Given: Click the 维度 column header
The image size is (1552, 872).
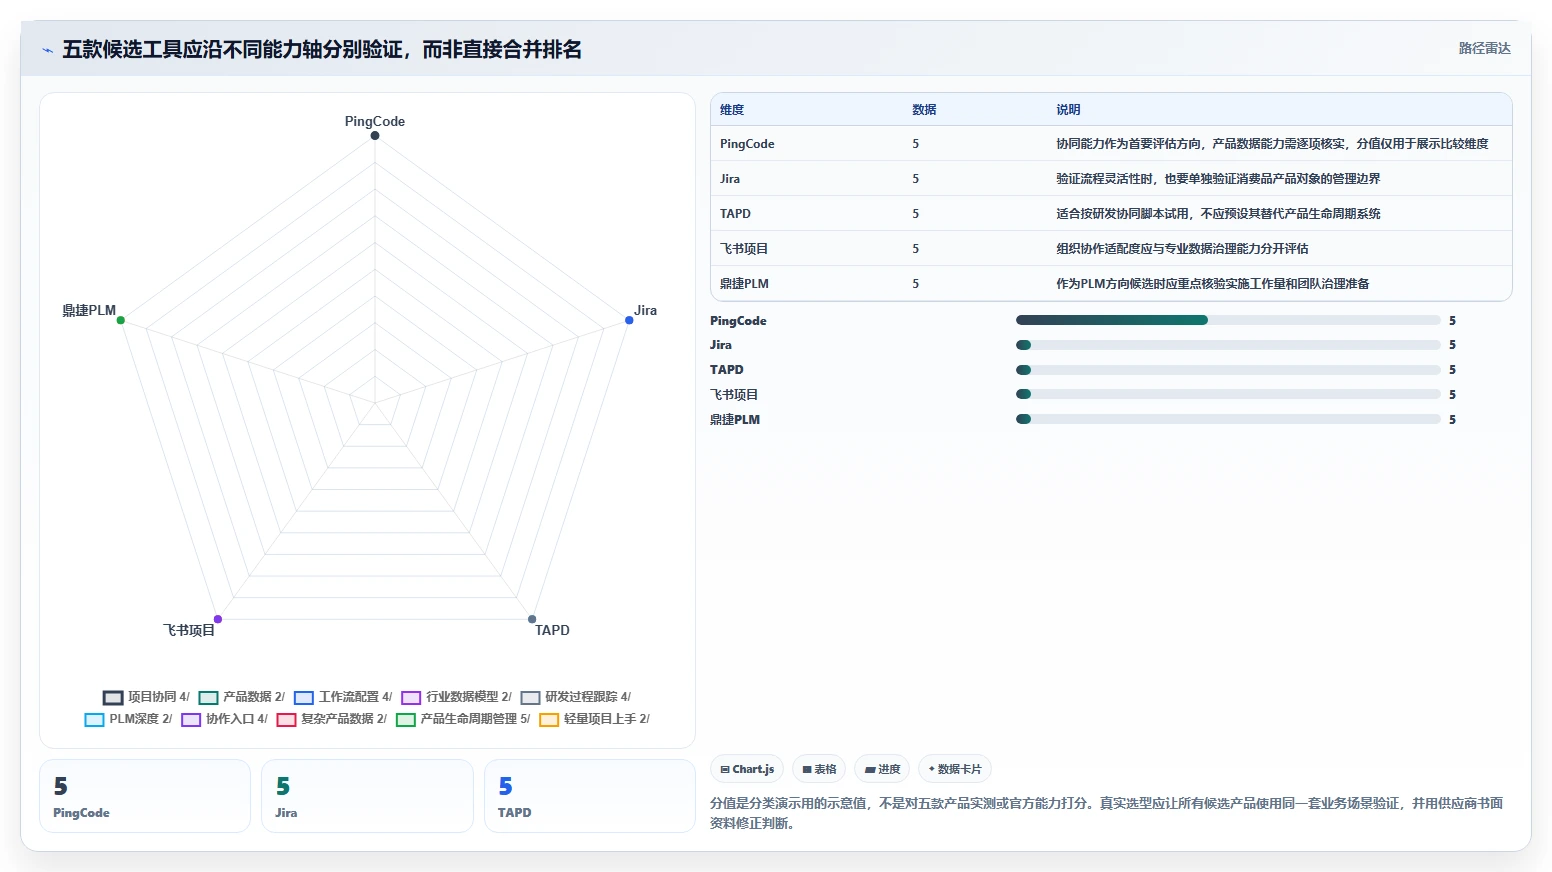Looking at the screenshot, I should (732, 110).
